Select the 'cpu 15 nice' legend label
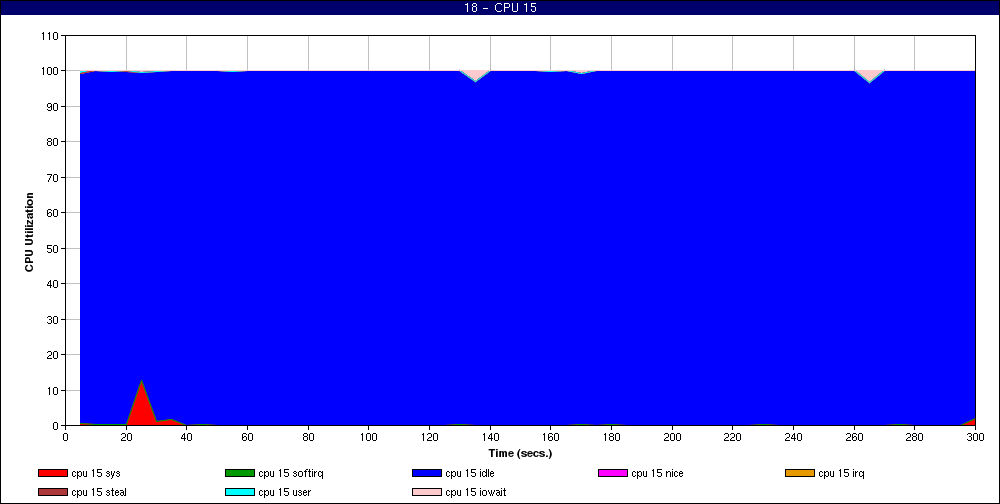Viewport: 1000px width, 504px height. 658,473
